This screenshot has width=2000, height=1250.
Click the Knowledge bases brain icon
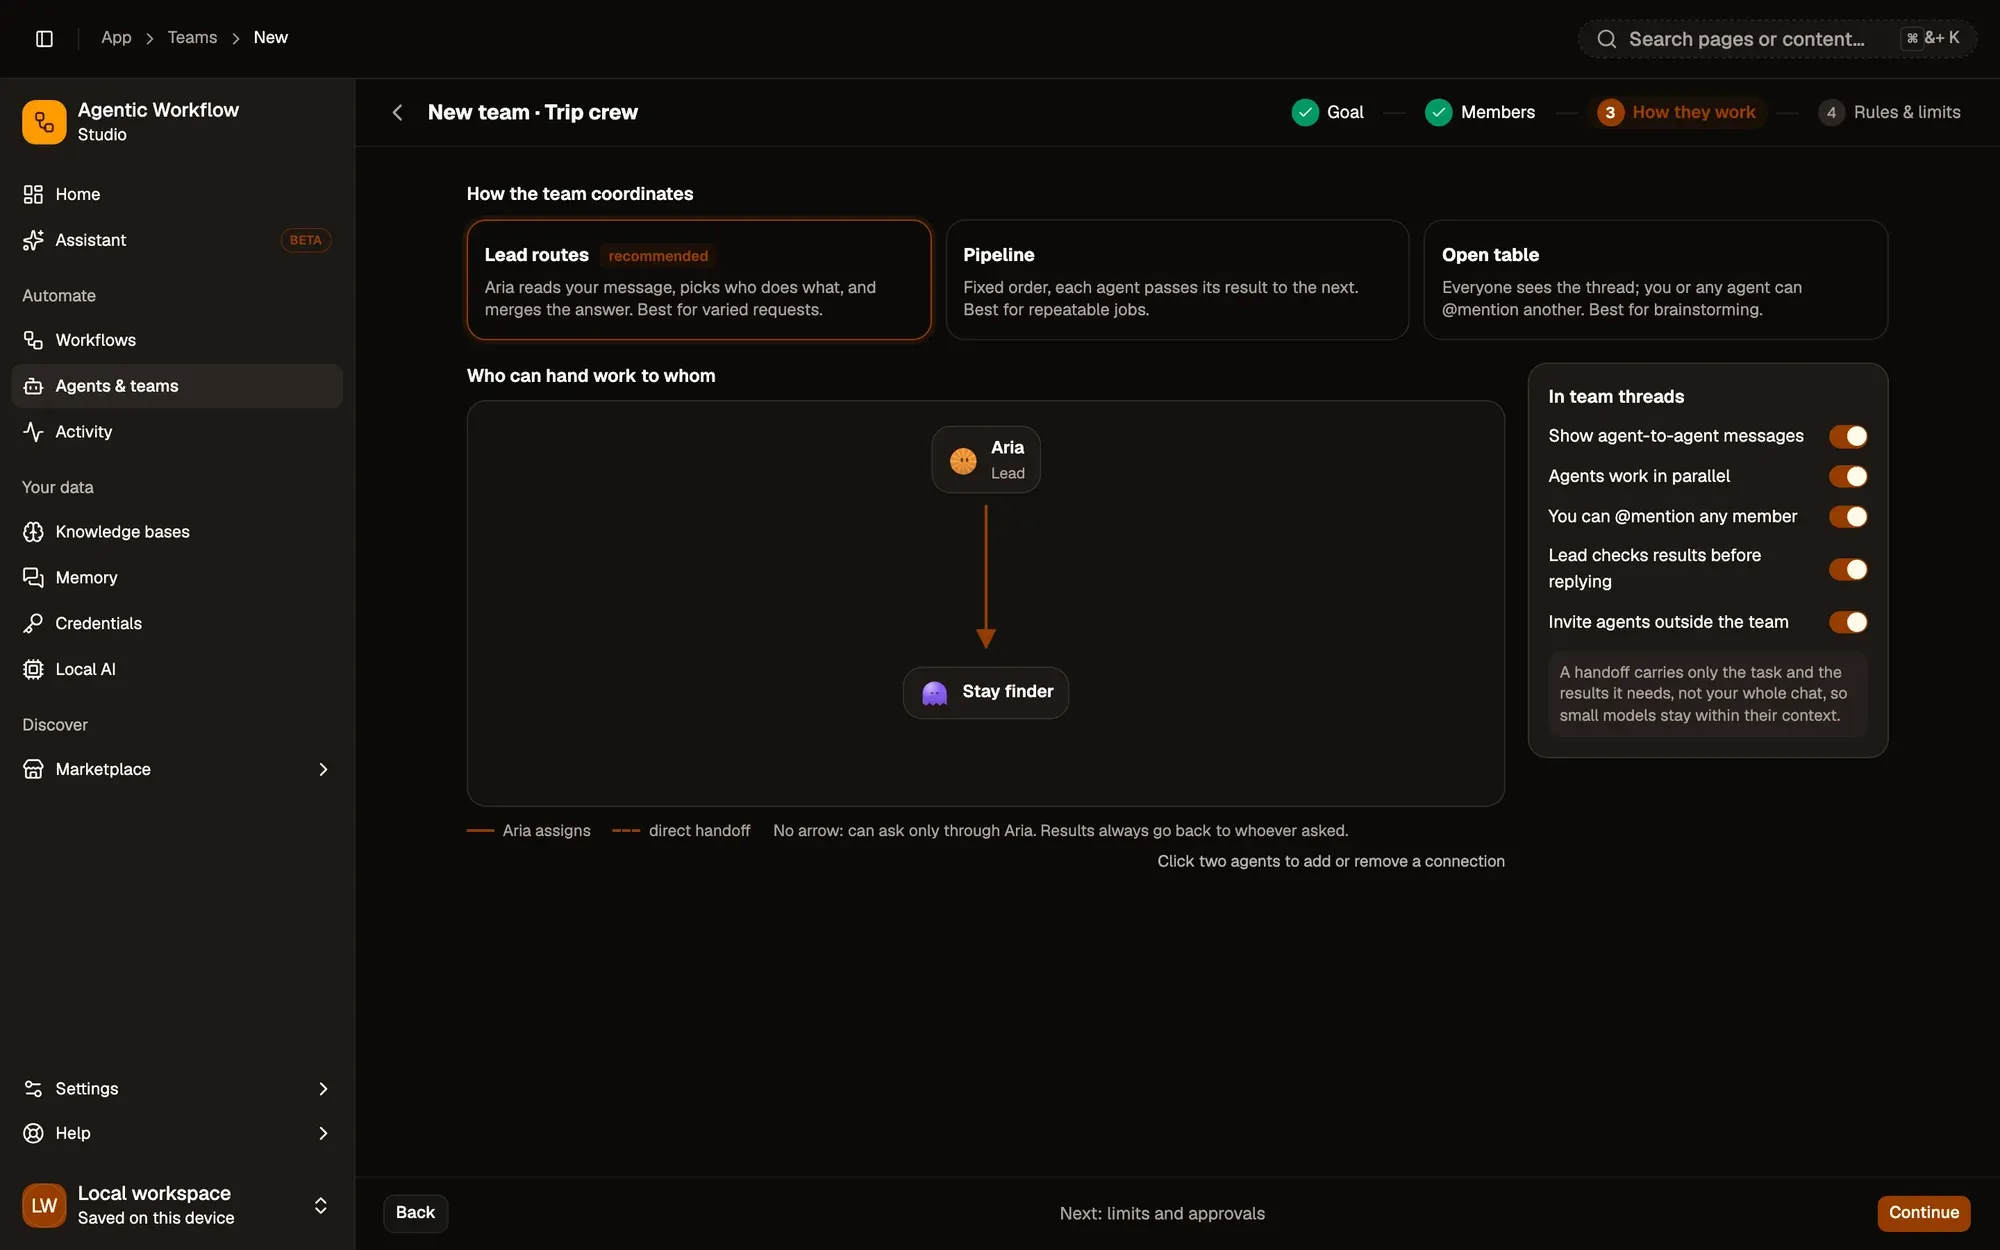coord(33,532)
